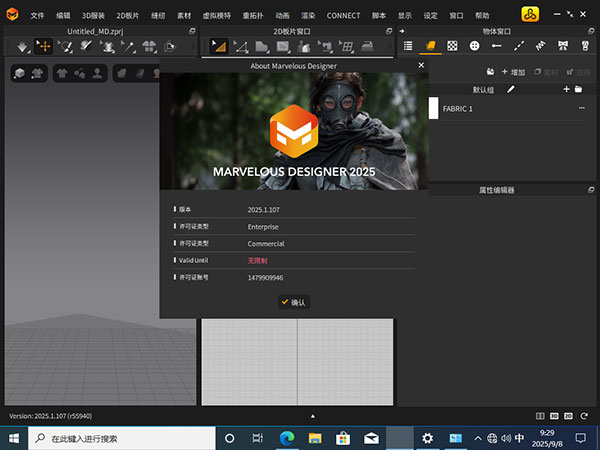Select the Edit Pattern tool in 2D toolbar
600x450 pixels.
[x=219, y=47]
